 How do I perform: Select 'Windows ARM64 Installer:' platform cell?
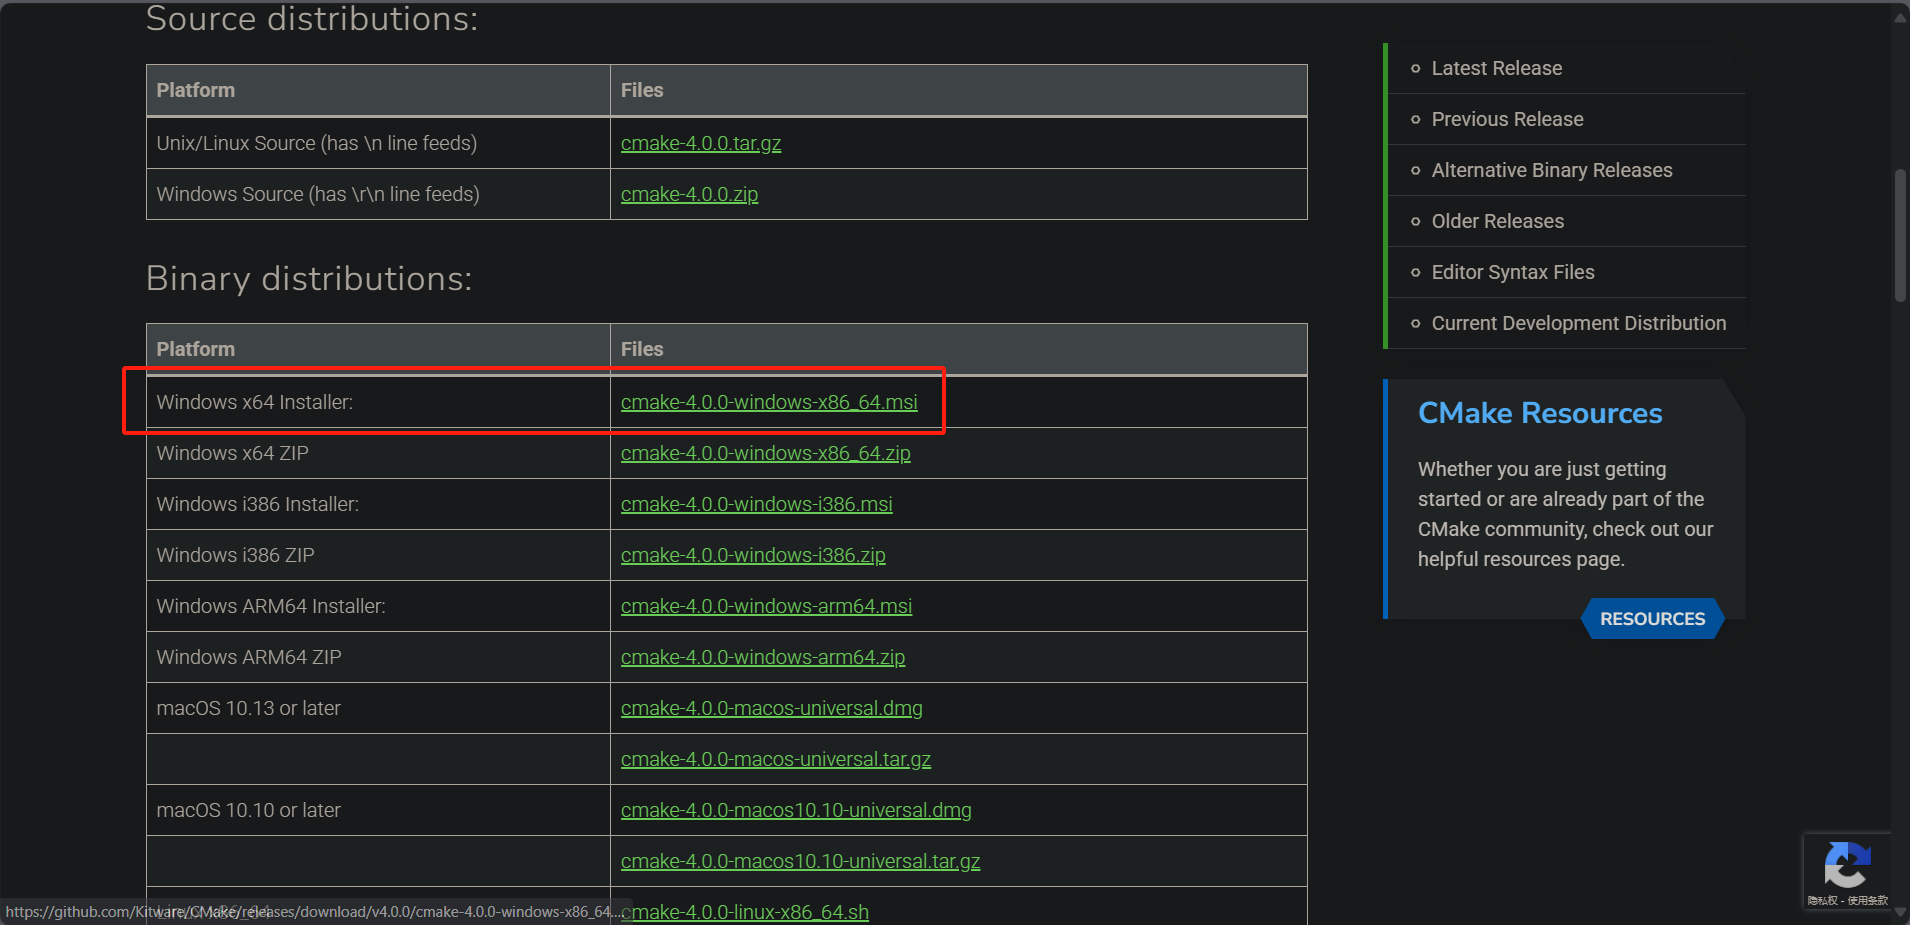(x=378, y=606)
